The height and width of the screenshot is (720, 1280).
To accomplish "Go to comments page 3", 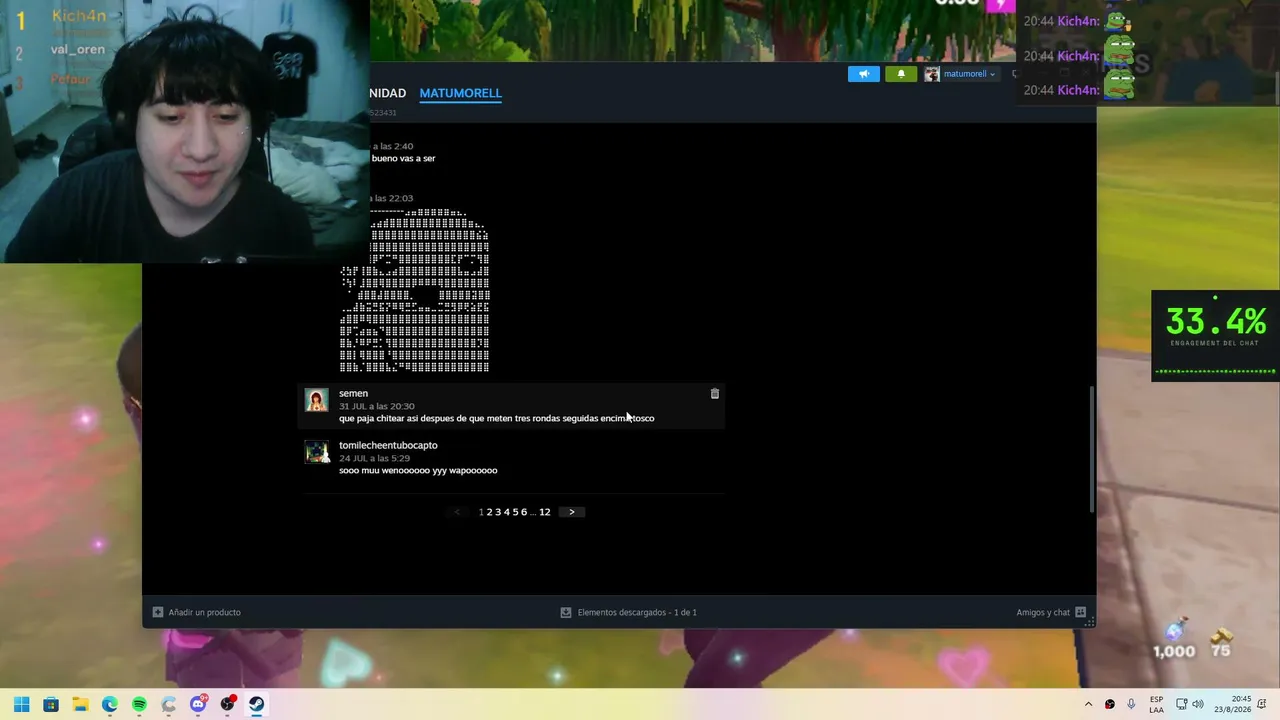I will tap(498, 512).
